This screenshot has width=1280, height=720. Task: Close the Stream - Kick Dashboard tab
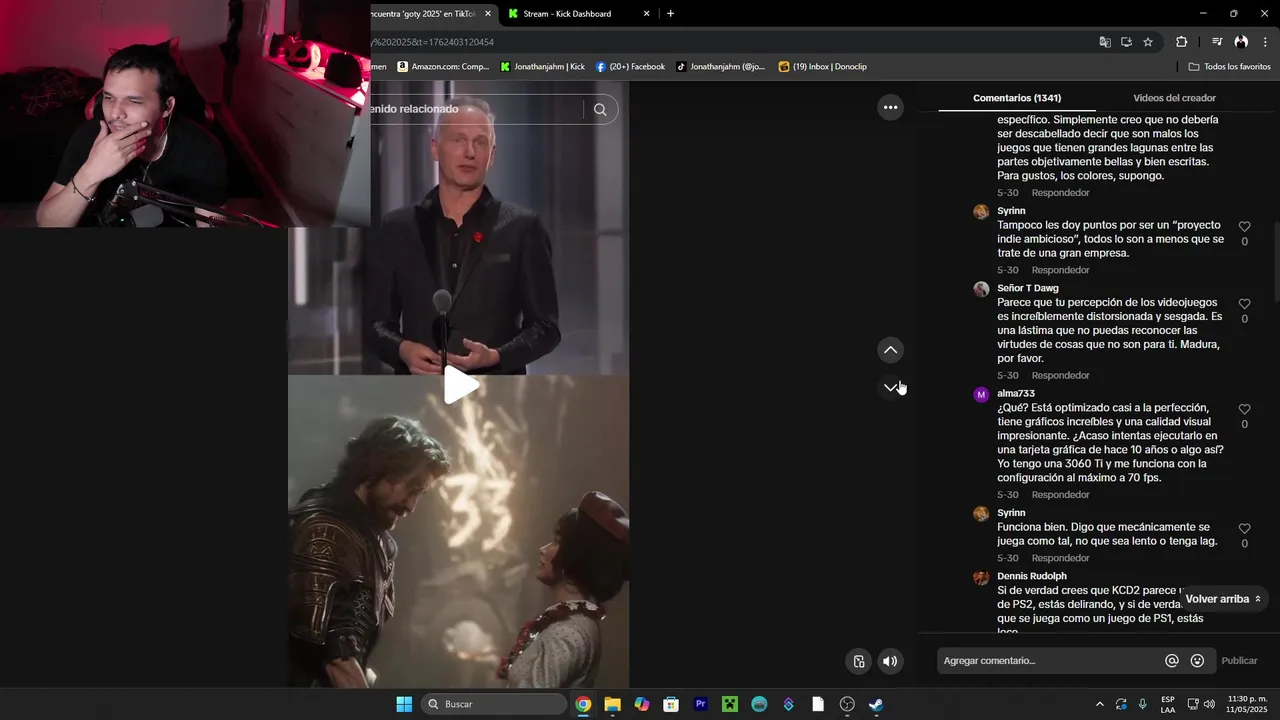(x=646, y=14)
